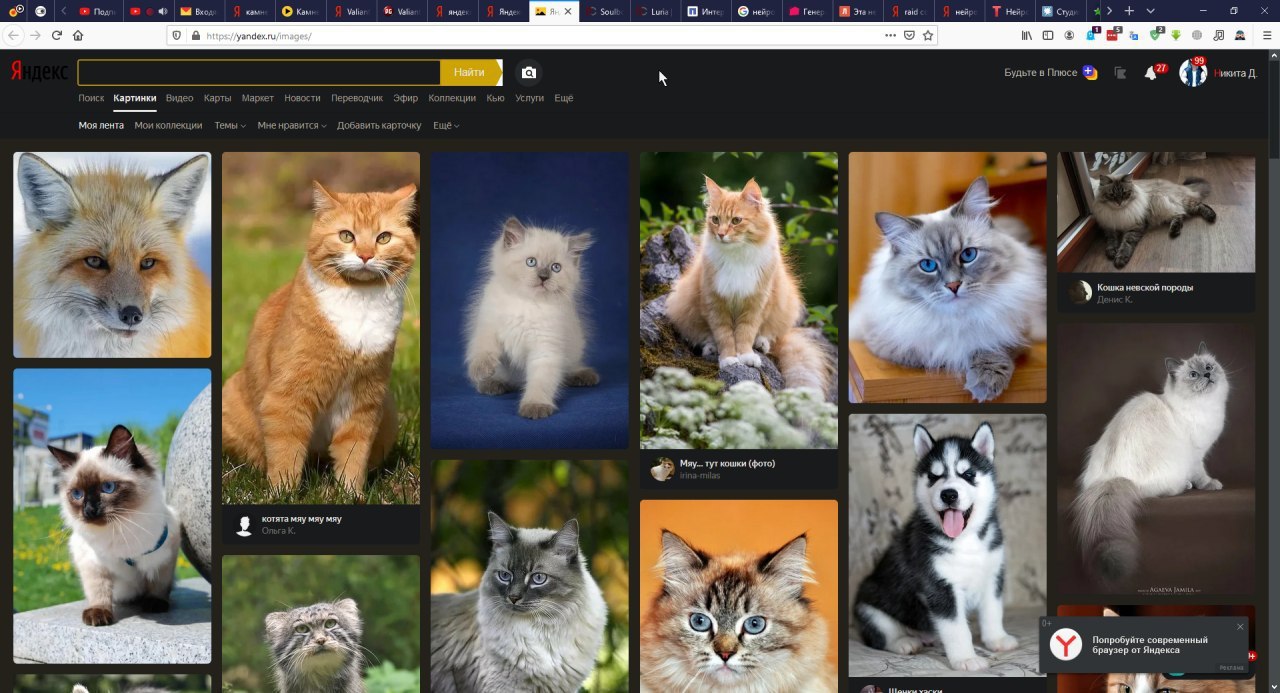Switch to the Входящие mail browser tab
The width and height of the screenshot is (1280, 693).
pyautogui.click(x=197, y=11)
